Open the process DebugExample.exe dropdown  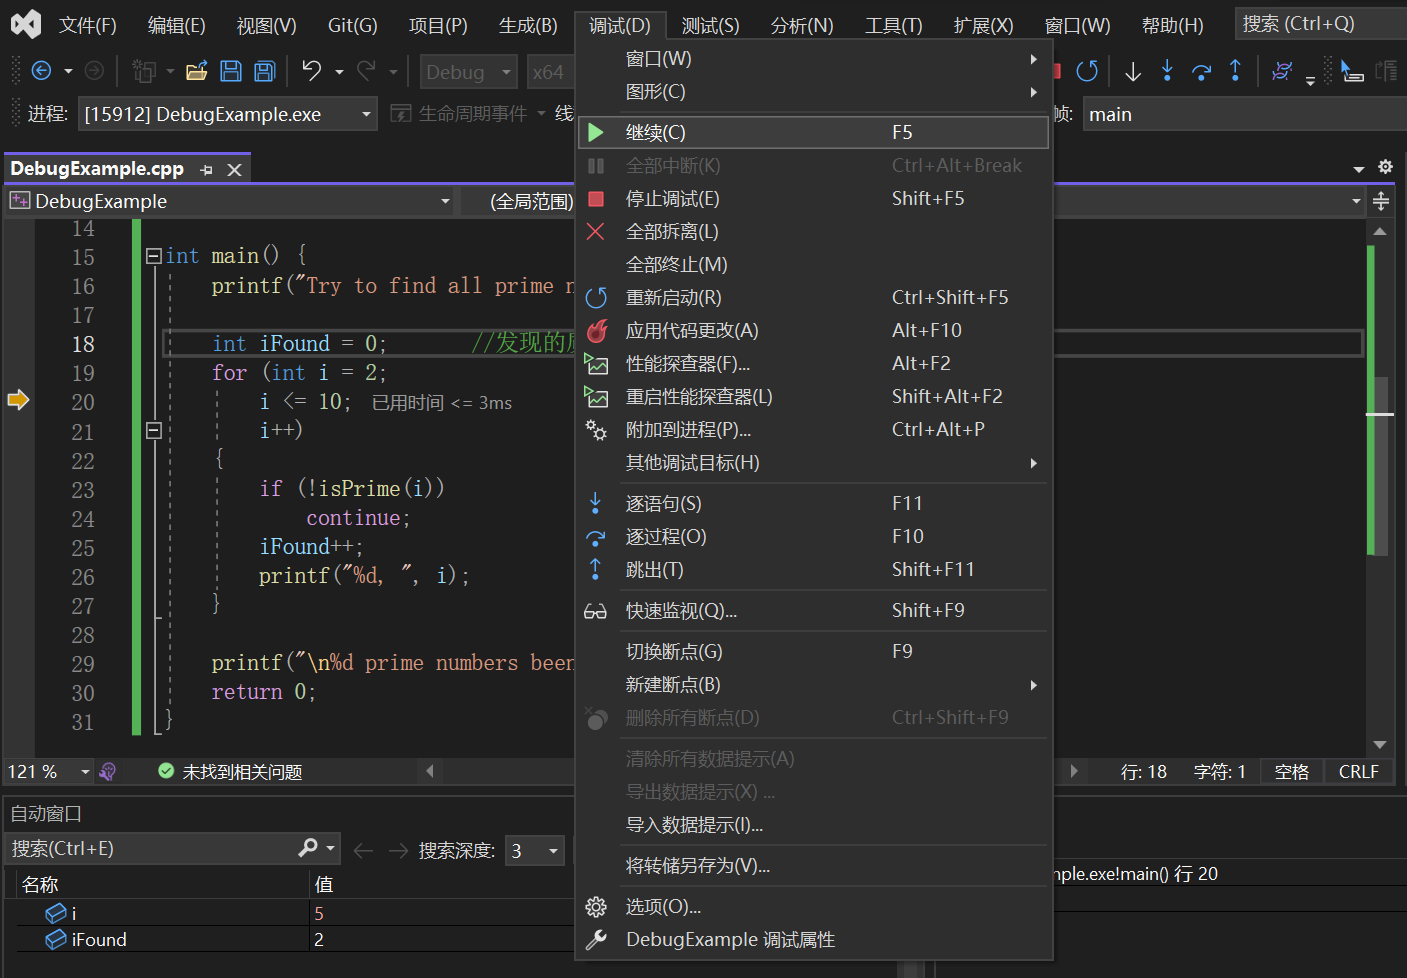pos(228,114)
